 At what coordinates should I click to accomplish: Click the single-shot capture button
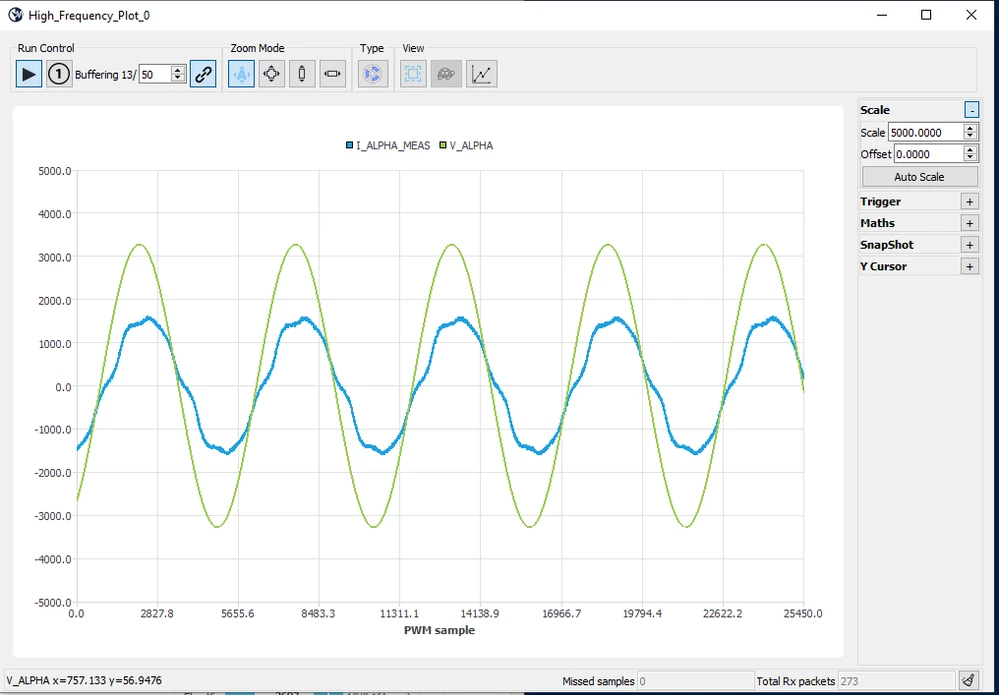59,74
